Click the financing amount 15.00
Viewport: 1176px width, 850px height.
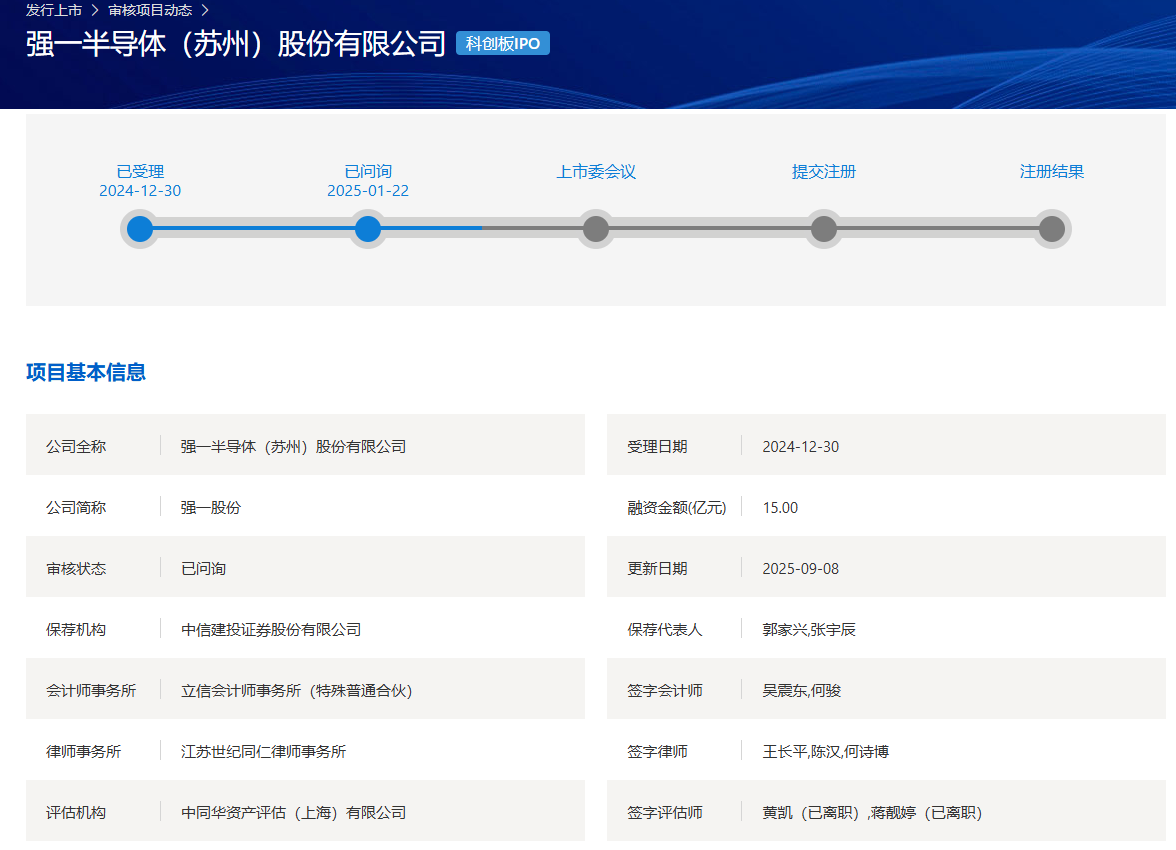pos(780,507)
